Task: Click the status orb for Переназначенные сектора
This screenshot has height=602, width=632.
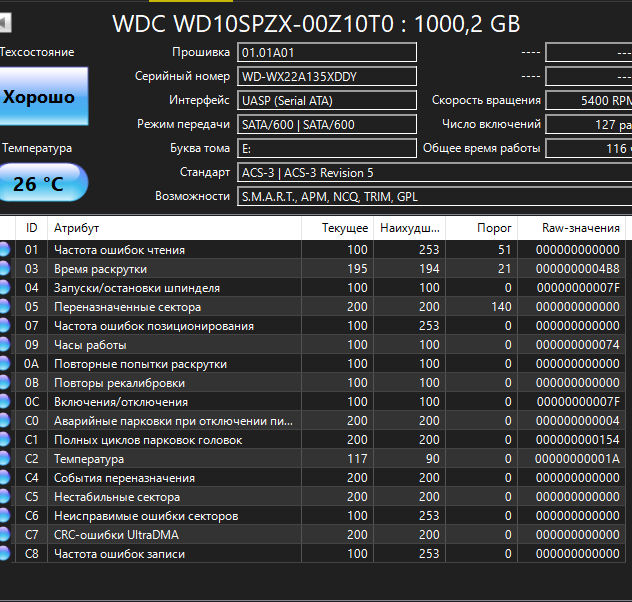Action: point(4,307)
